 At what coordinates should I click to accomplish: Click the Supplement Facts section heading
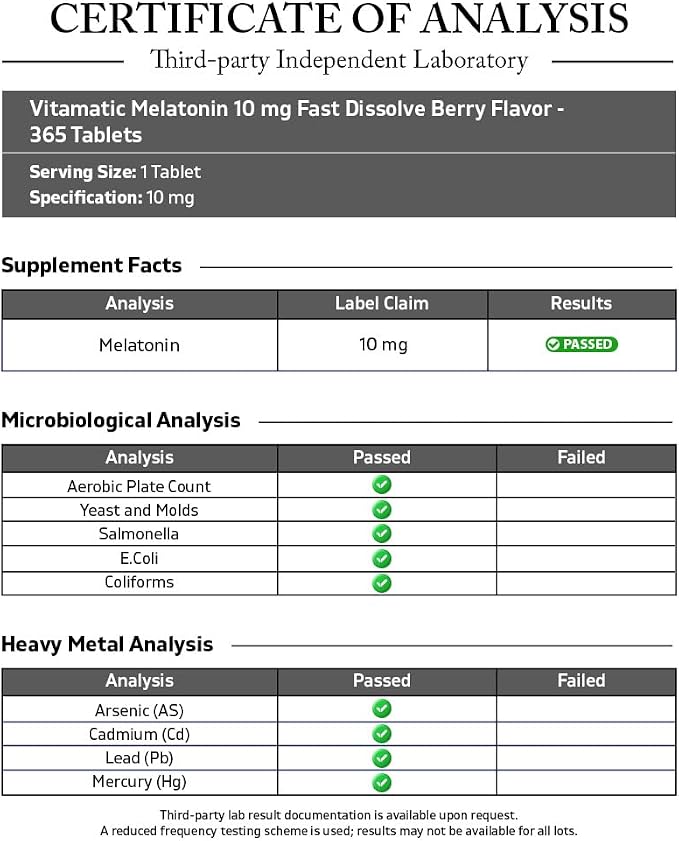pos(92,265)
